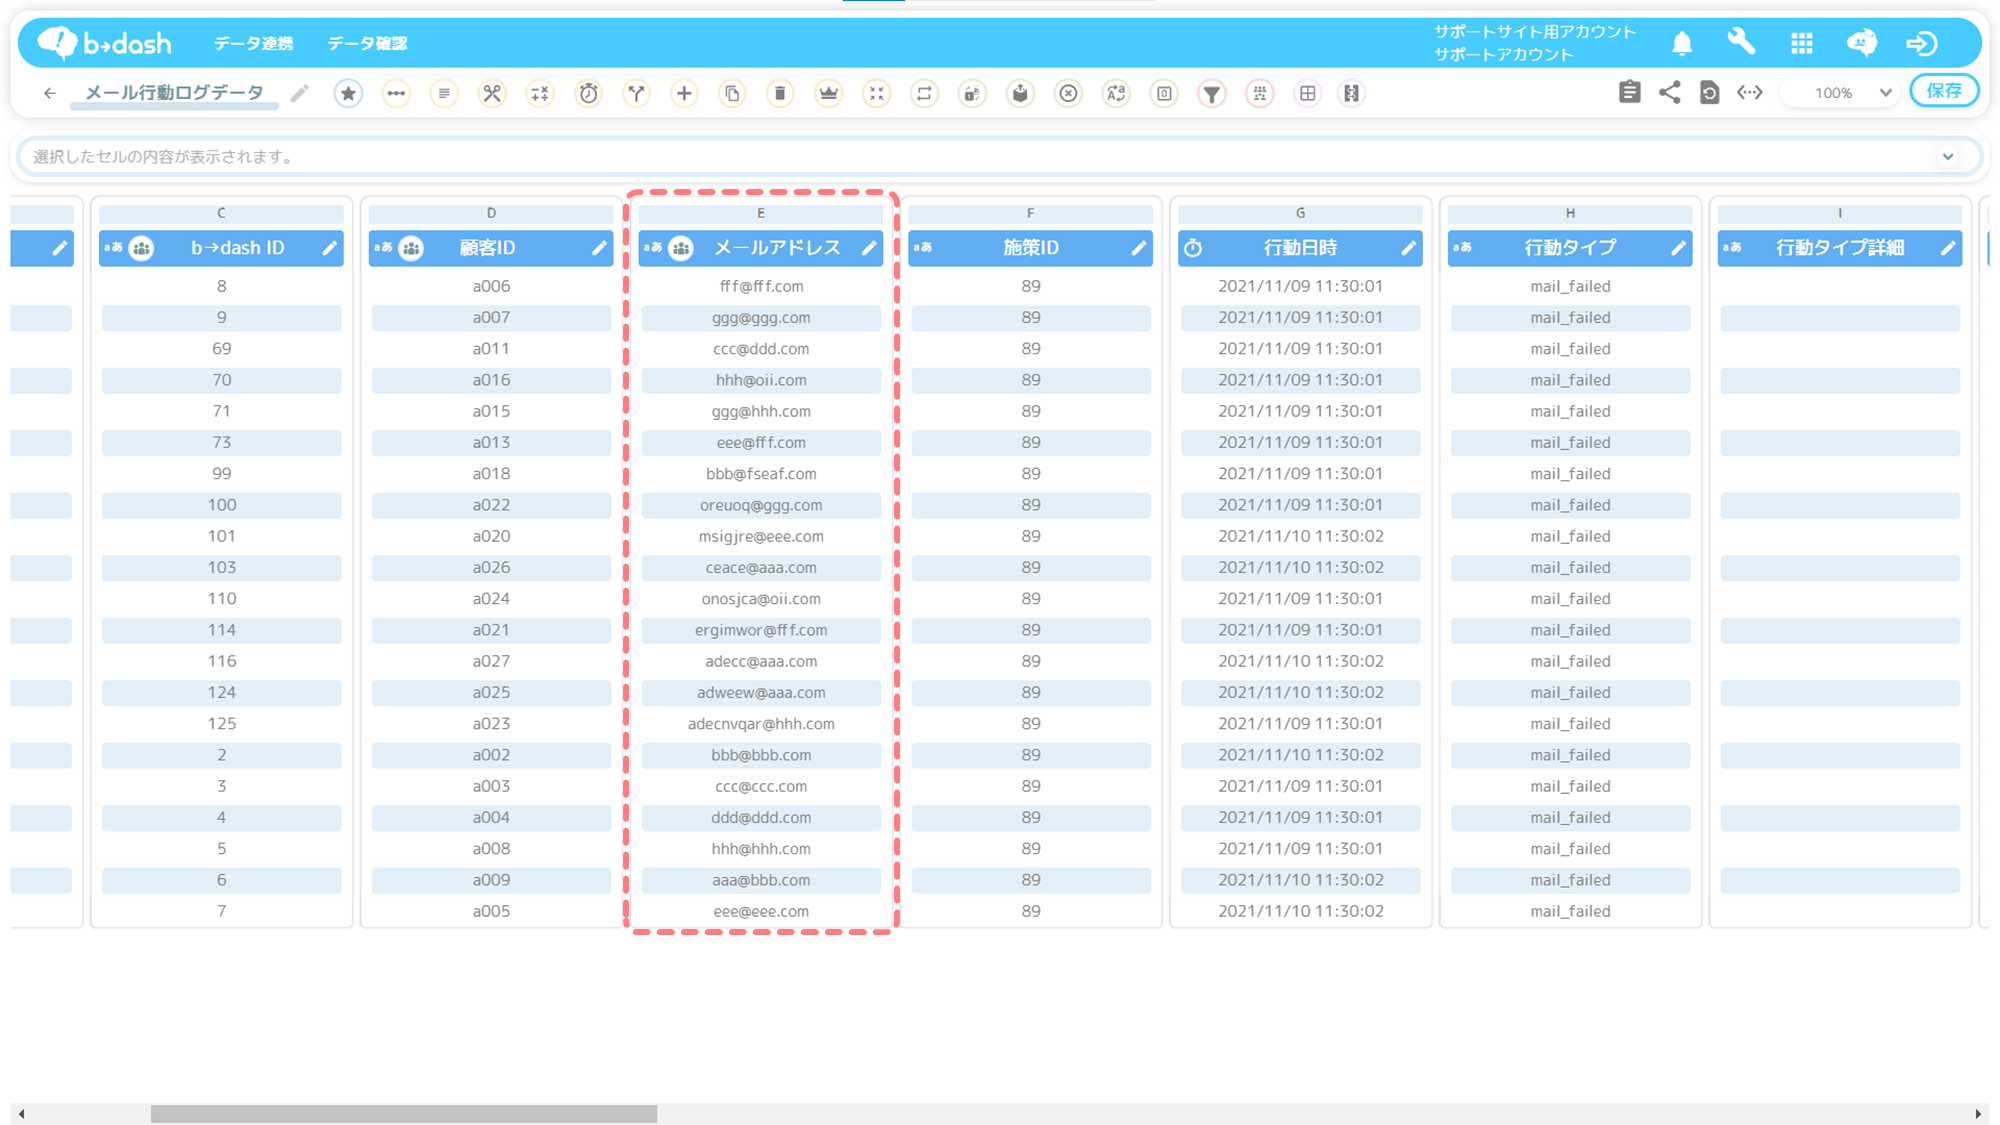Image resolution: width=2000 pixels, height=1125 pixels.
Task: Click the circled X toolbar icon
Action: click(1068, 93)
